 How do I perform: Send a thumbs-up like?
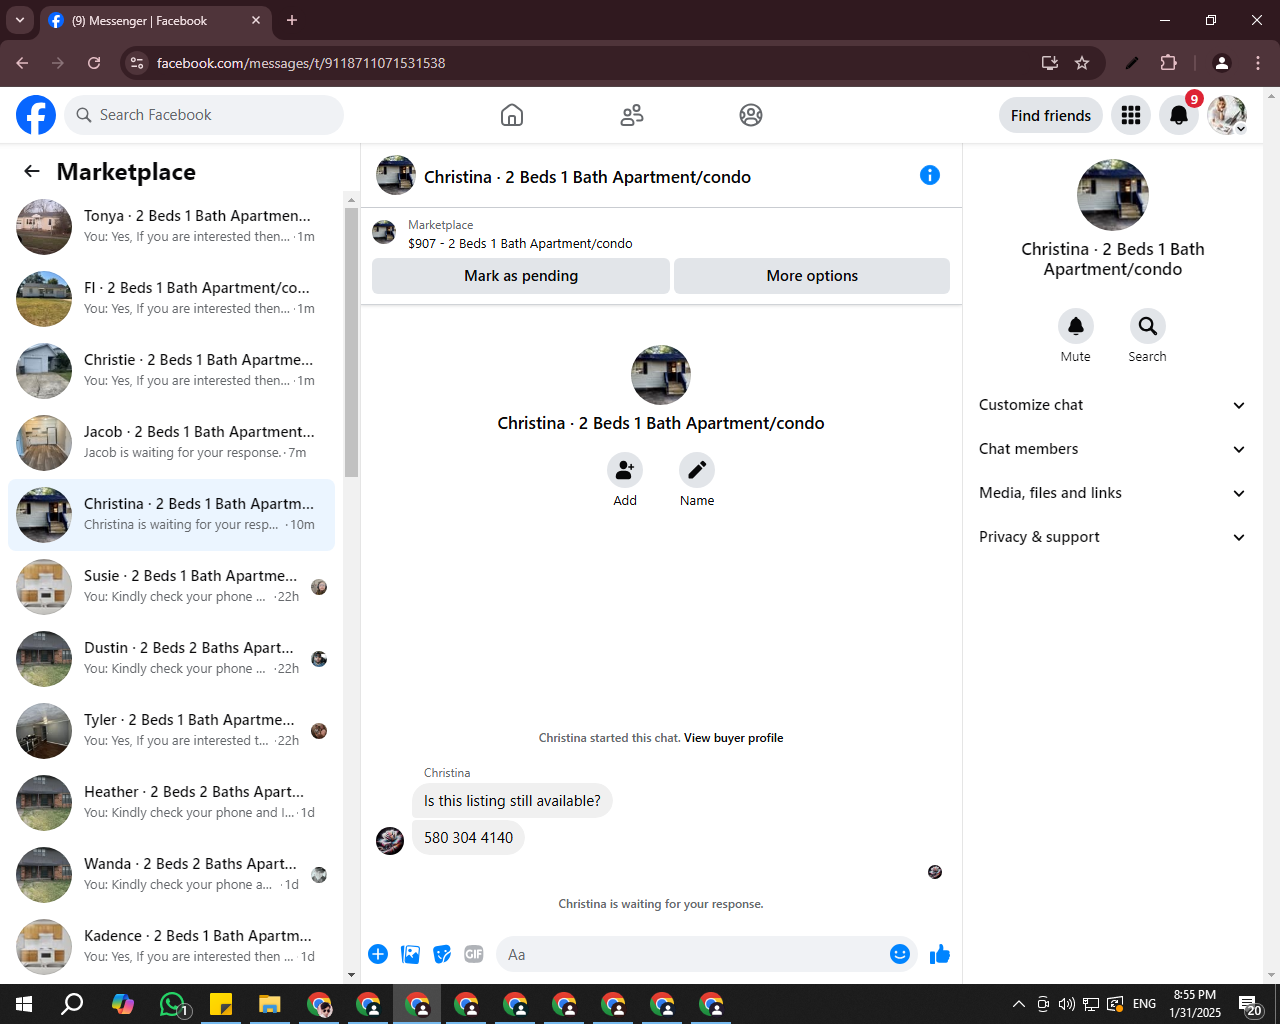tap(940, 954)
